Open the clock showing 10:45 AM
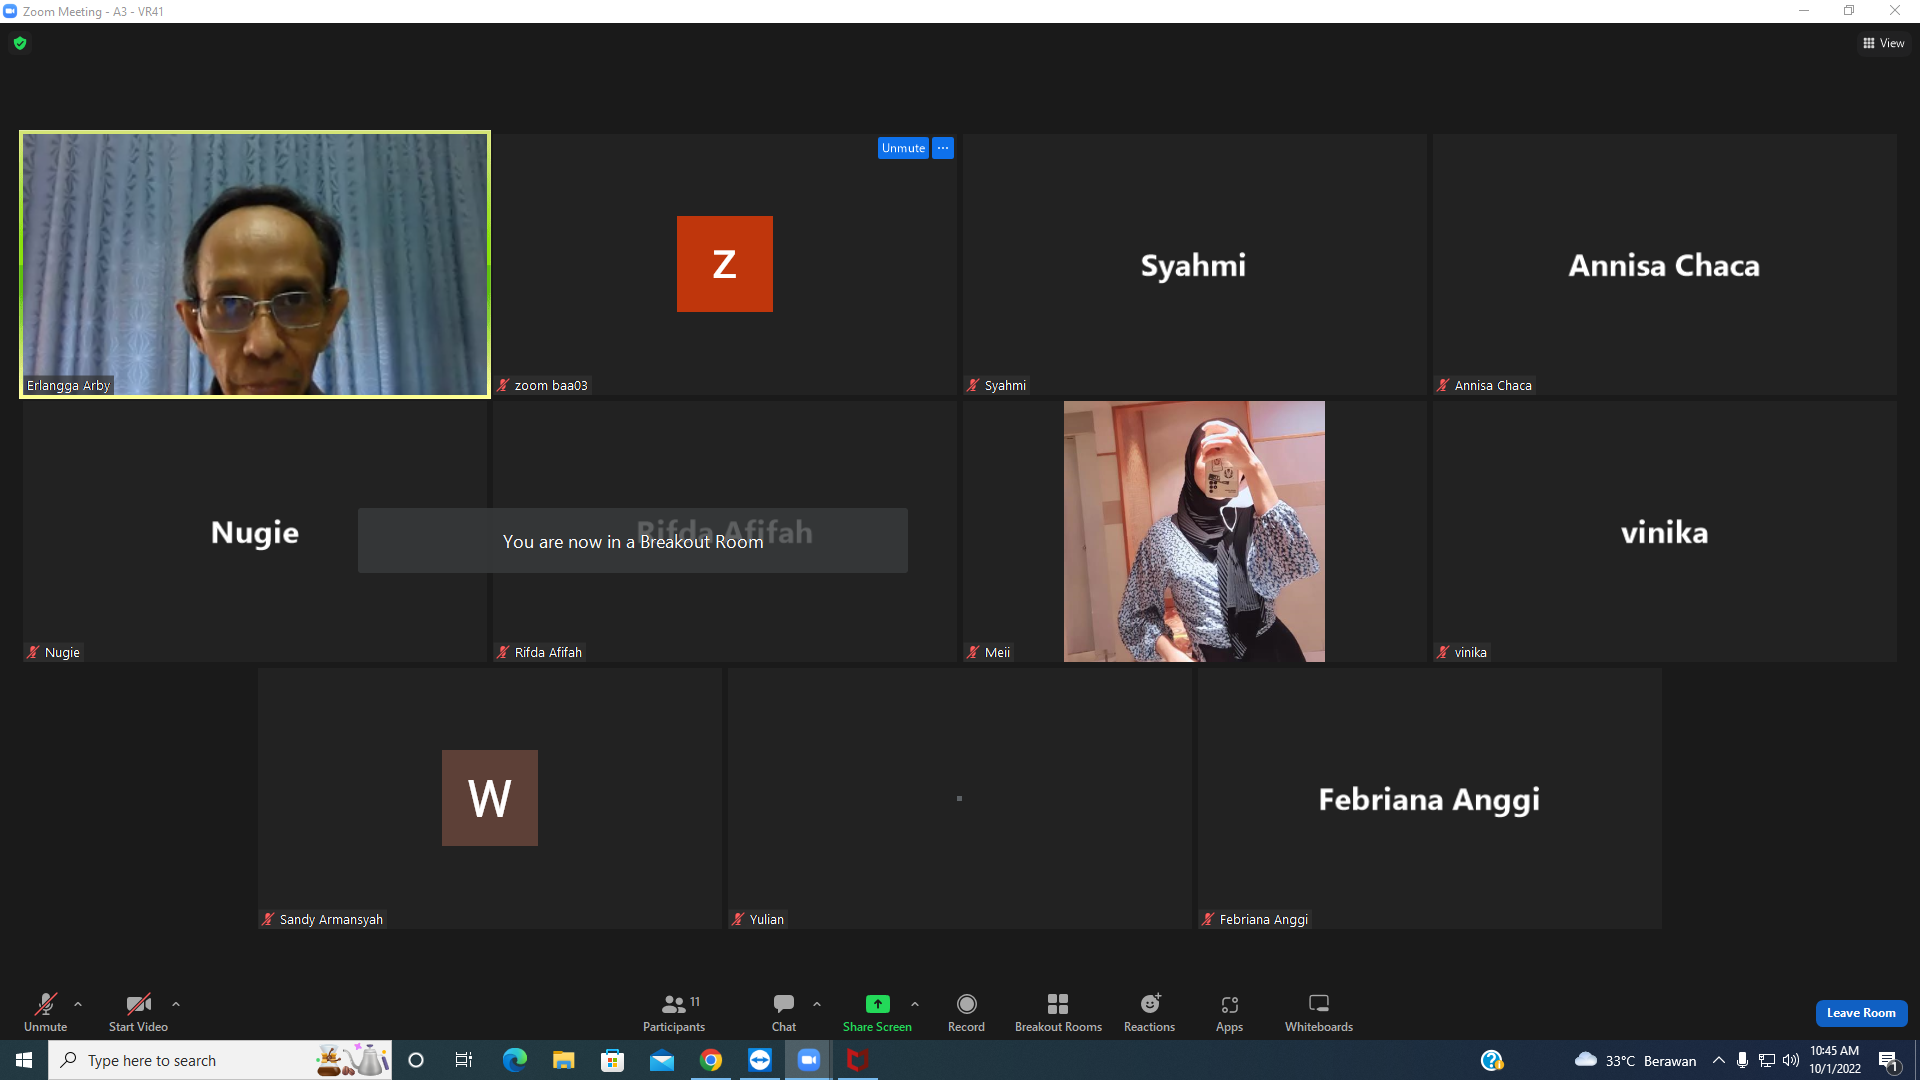This screenshot has height=1080, width=1920. tap(1835, 1060)
